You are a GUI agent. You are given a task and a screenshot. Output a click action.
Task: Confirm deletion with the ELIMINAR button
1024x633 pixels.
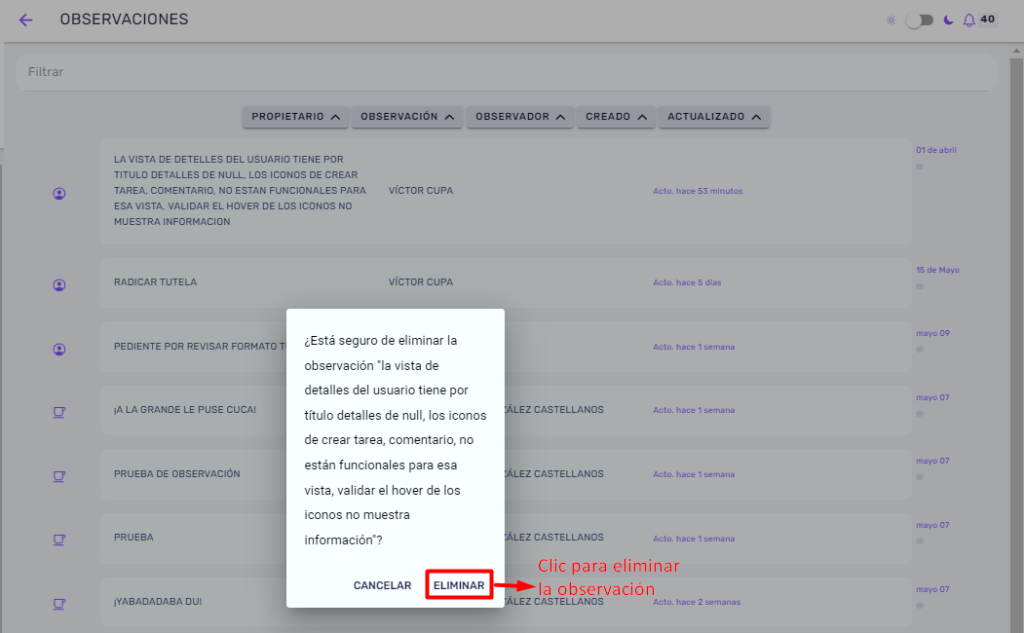(x=459, y=585)
